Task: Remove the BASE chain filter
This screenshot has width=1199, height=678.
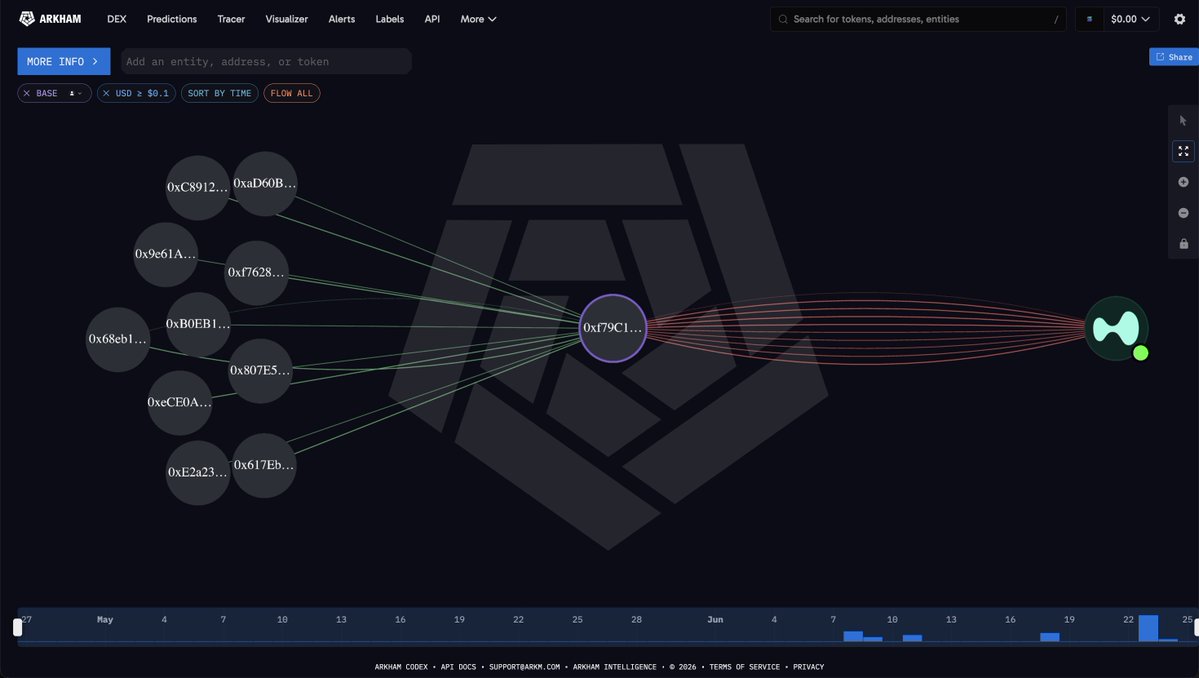Action: click(27, 93)
